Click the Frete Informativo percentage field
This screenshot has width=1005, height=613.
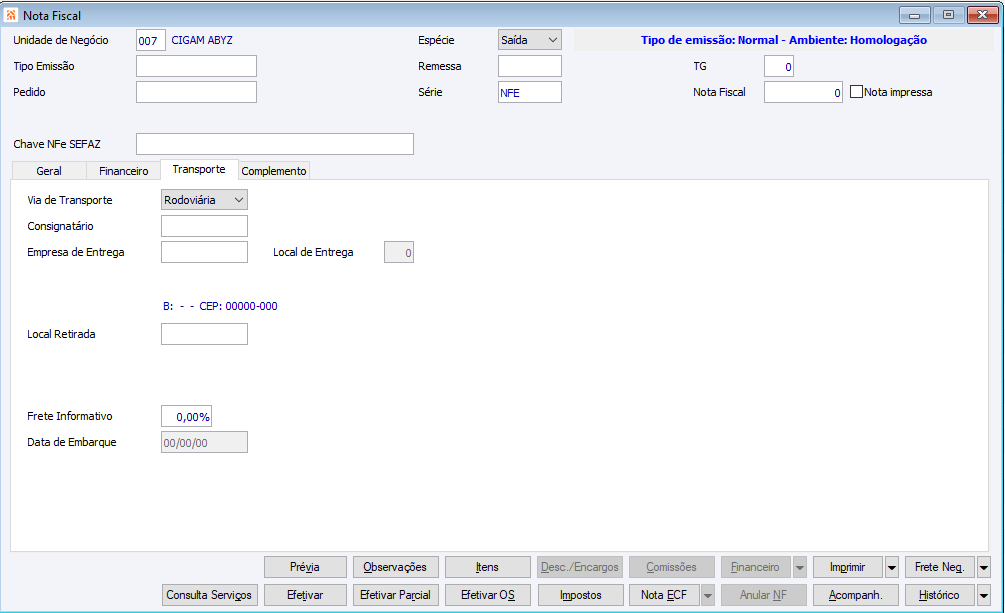pos(186,416)
